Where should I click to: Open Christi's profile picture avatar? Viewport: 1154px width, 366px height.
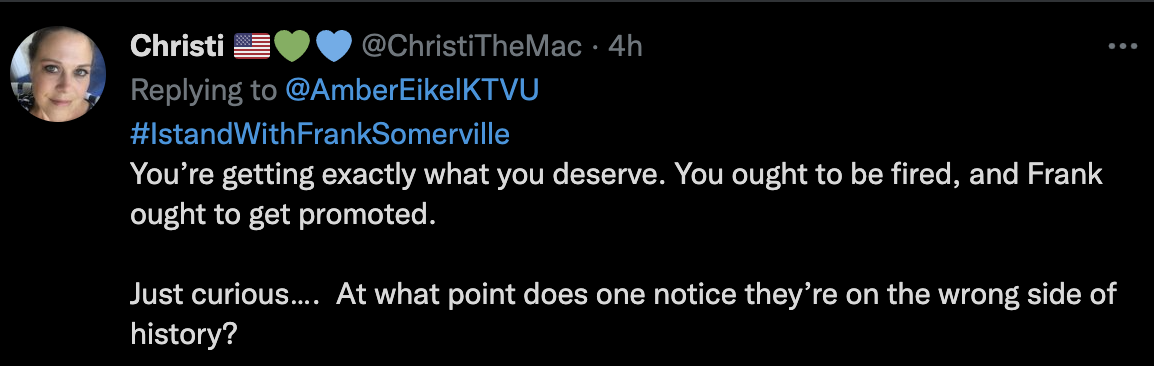point(58,74)
